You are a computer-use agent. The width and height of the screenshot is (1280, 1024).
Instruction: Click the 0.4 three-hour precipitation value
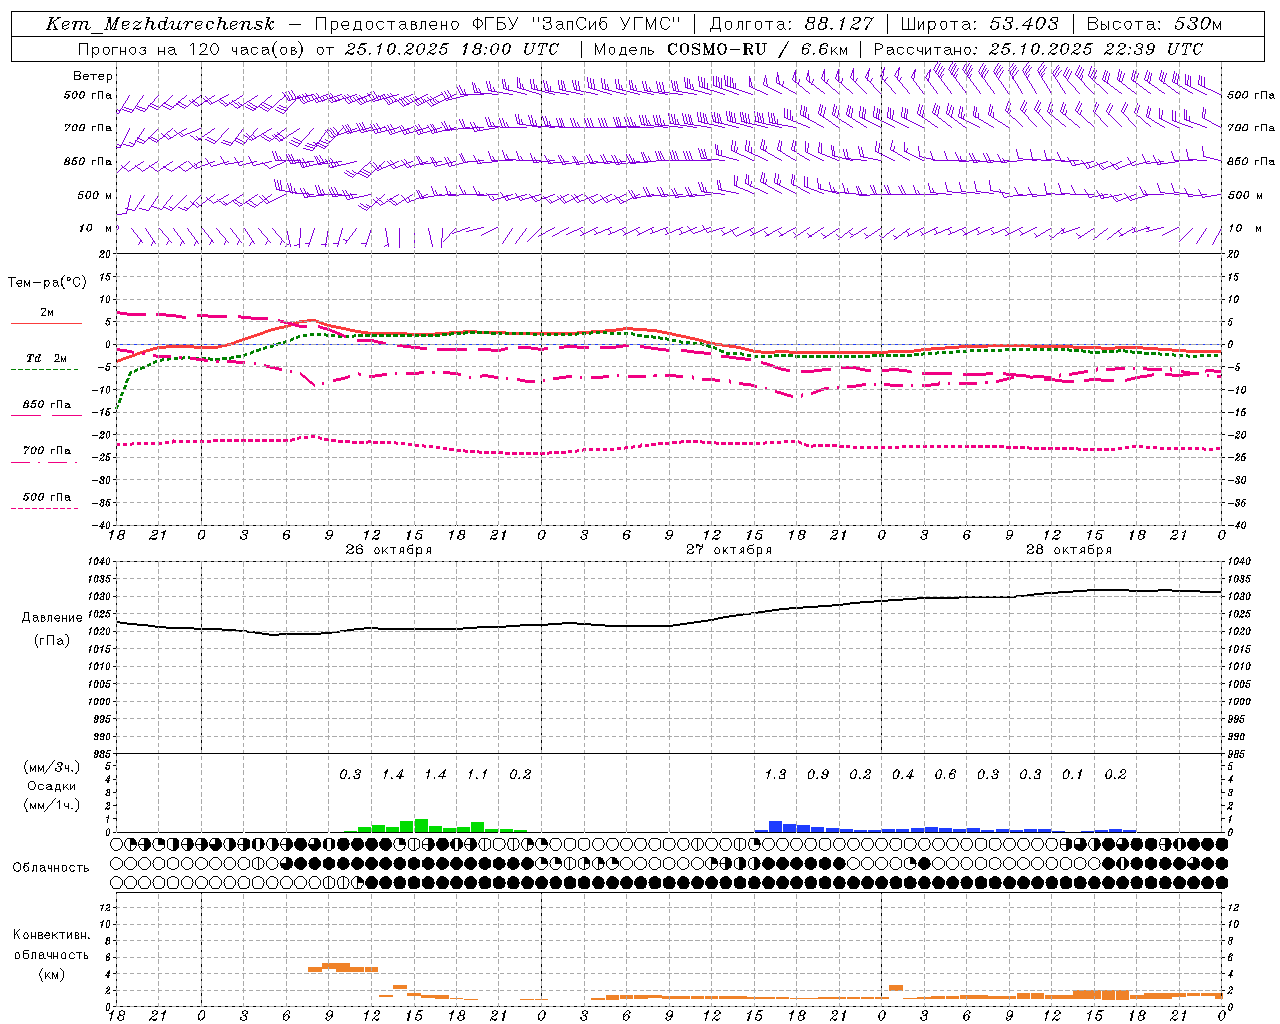click(903, 775)
